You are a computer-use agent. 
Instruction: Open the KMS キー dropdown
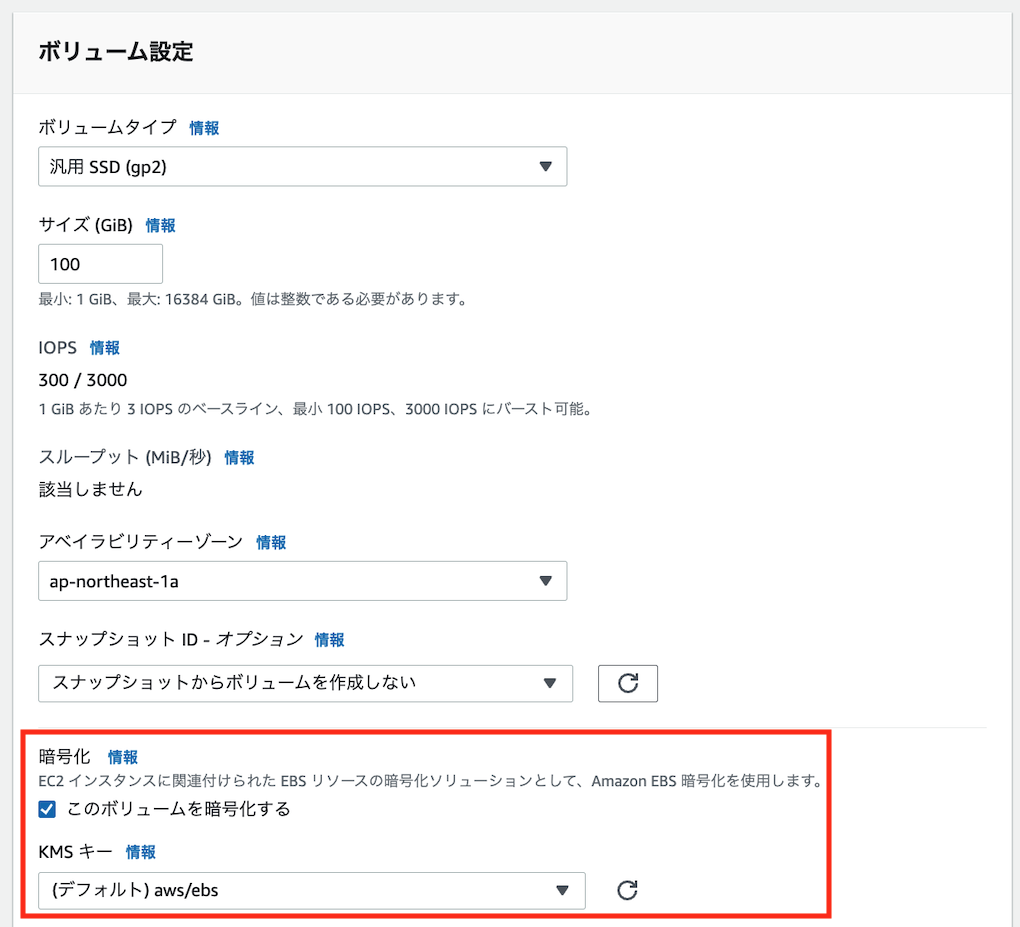pyautogui.click(x=312, y=890)
